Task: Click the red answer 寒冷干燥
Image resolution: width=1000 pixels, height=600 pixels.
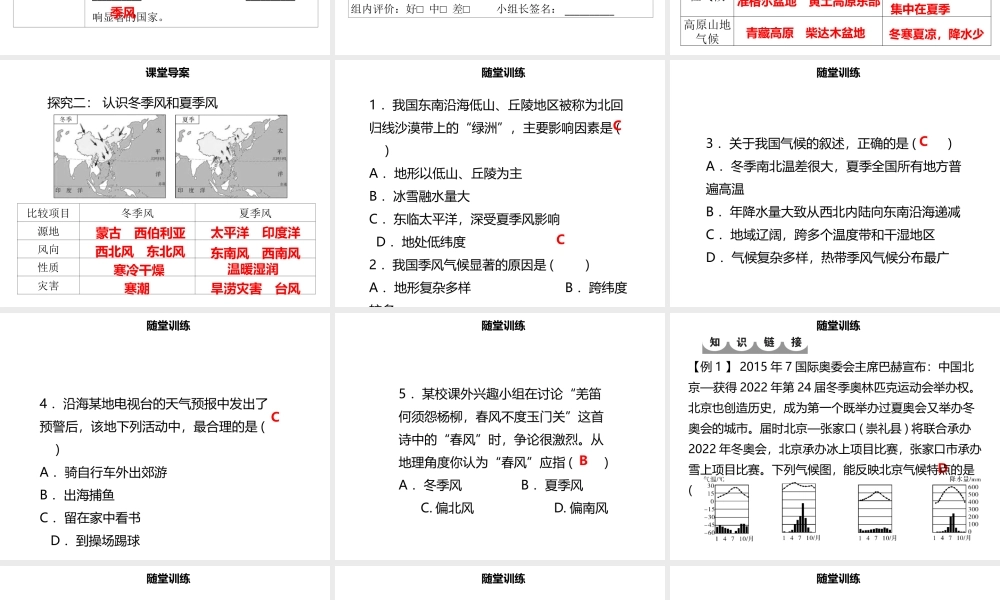Action: [x=139, y=270]
